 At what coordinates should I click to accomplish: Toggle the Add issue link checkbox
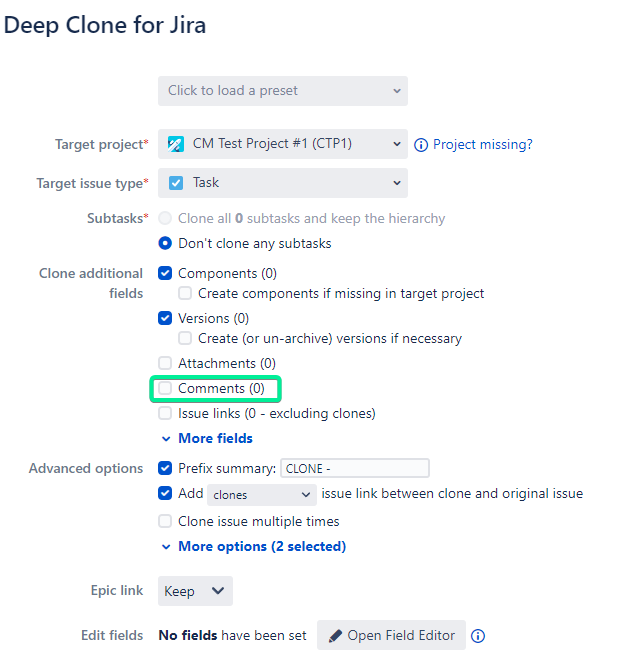[165, 493]
